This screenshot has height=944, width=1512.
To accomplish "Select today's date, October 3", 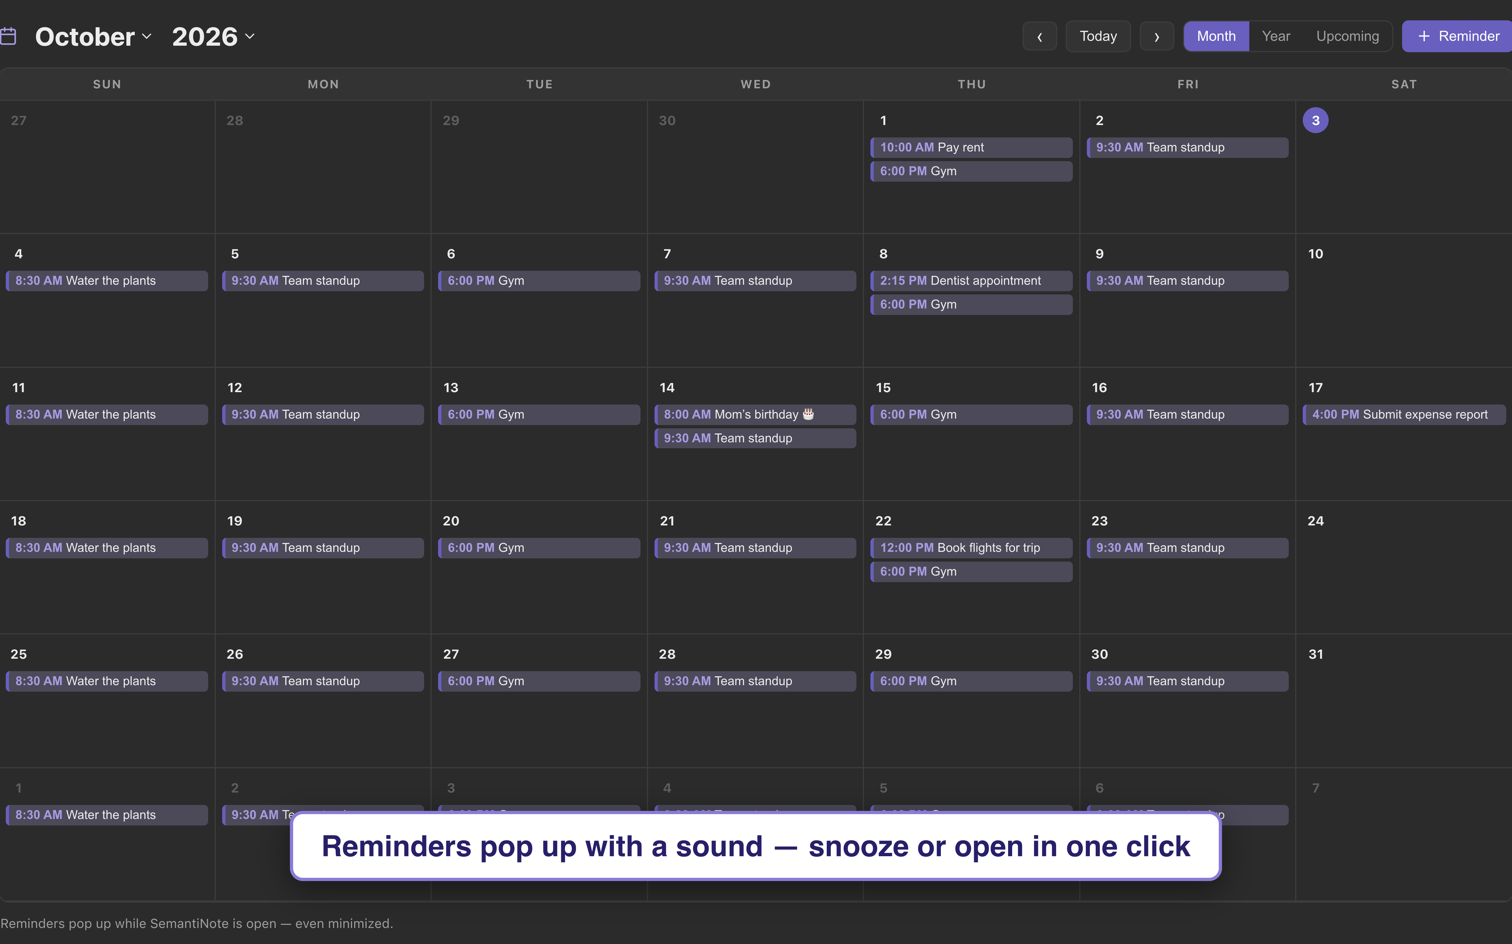I will [x=1315, y=120].
